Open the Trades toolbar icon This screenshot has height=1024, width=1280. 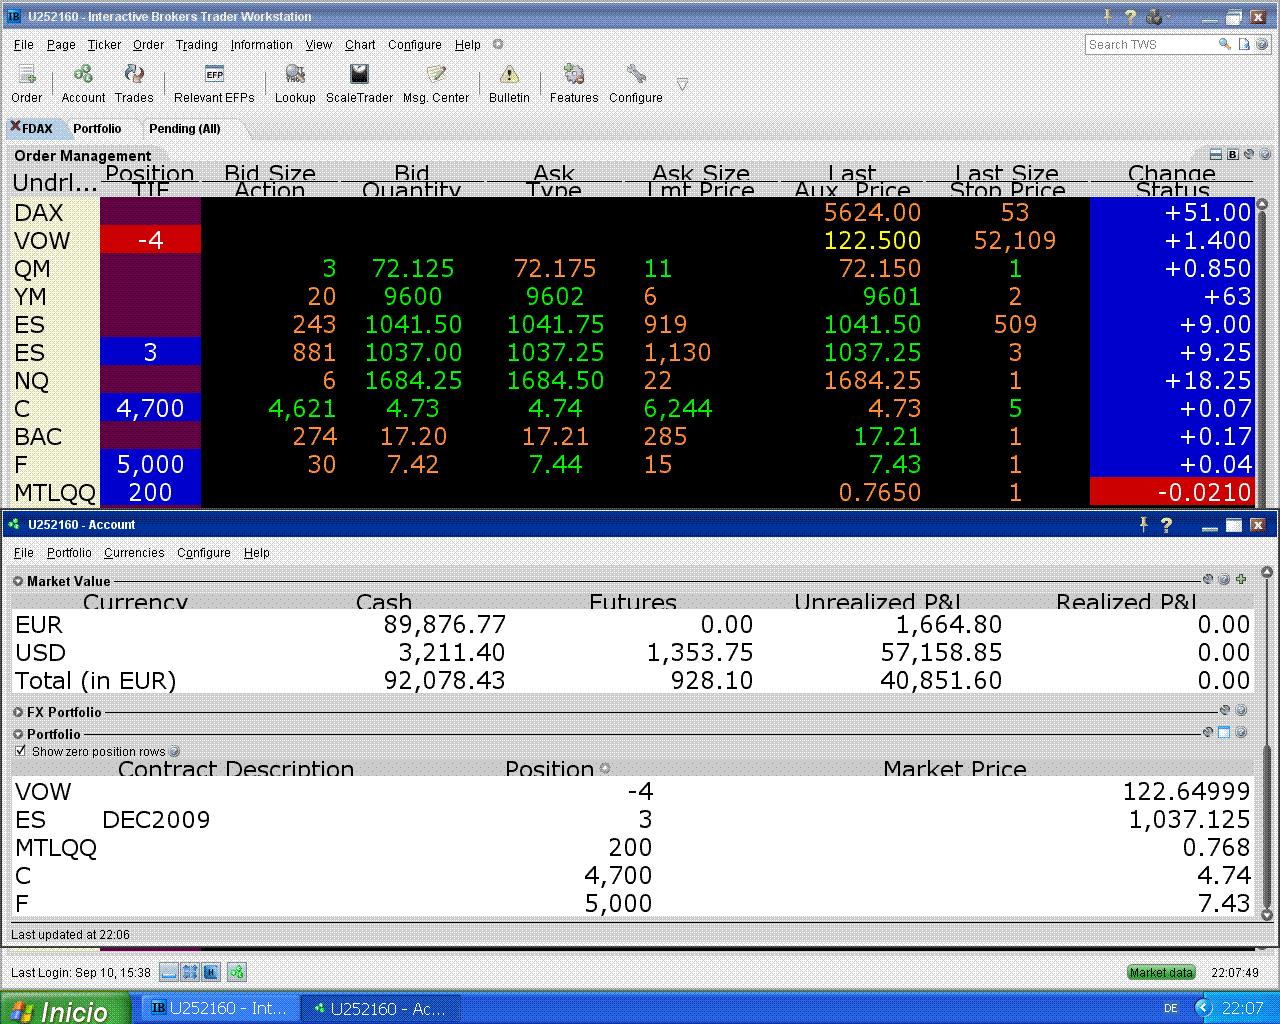pyautogui.click(x=134, y=76)
